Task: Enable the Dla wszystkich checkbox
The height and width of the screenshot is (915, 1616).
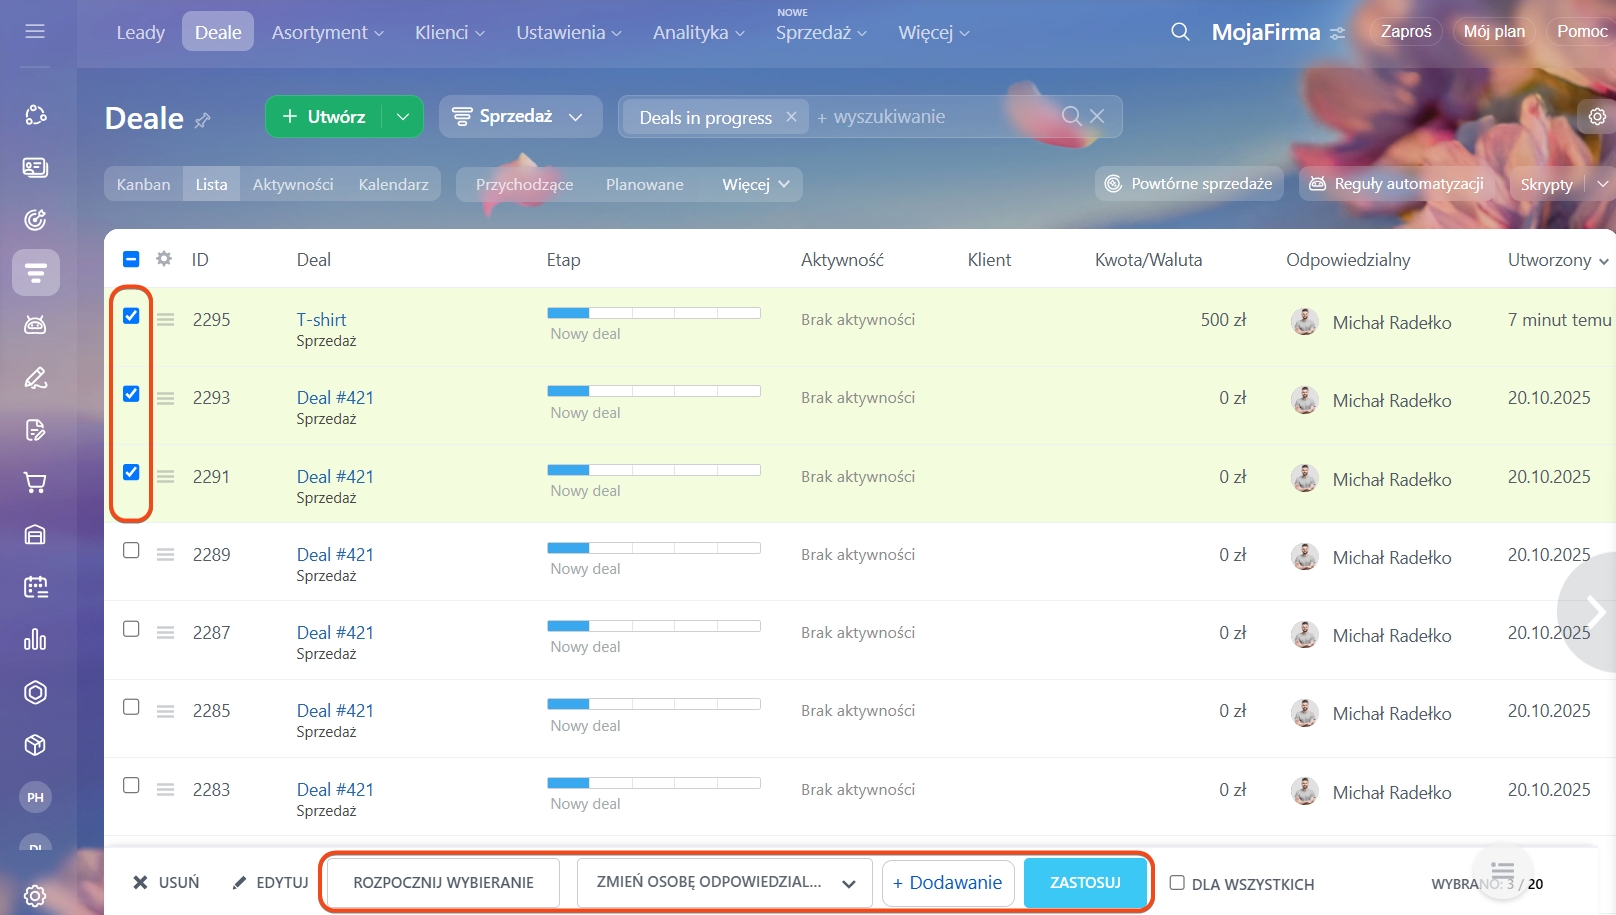Action: click(1177, 883)
